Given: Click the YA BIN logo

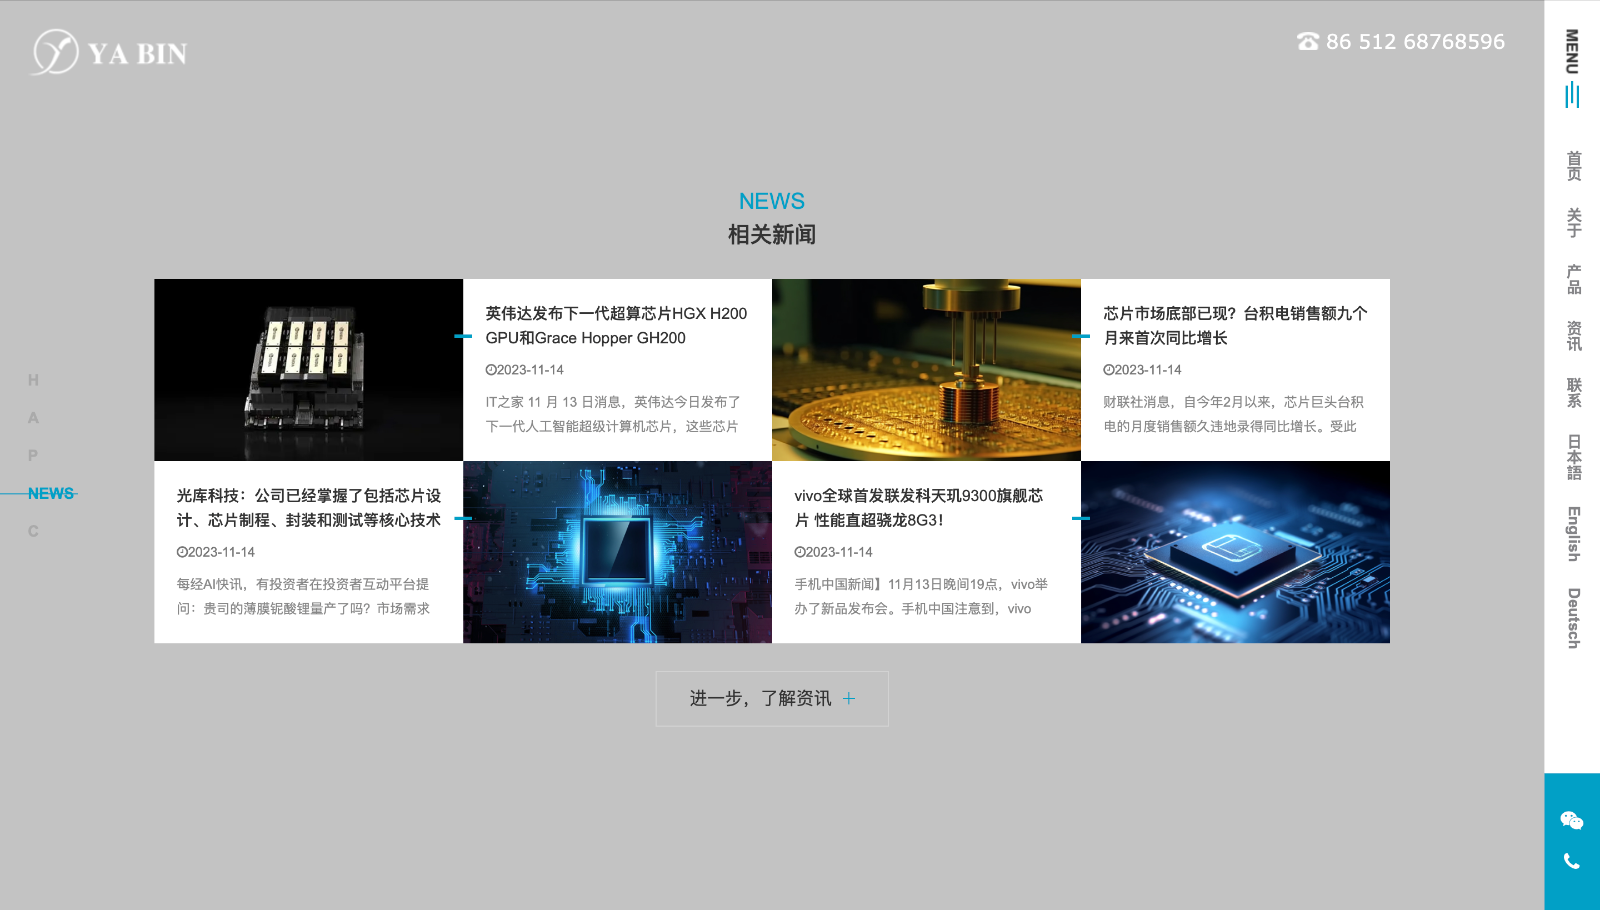Looking at the screenshot, I should [109, 52].
